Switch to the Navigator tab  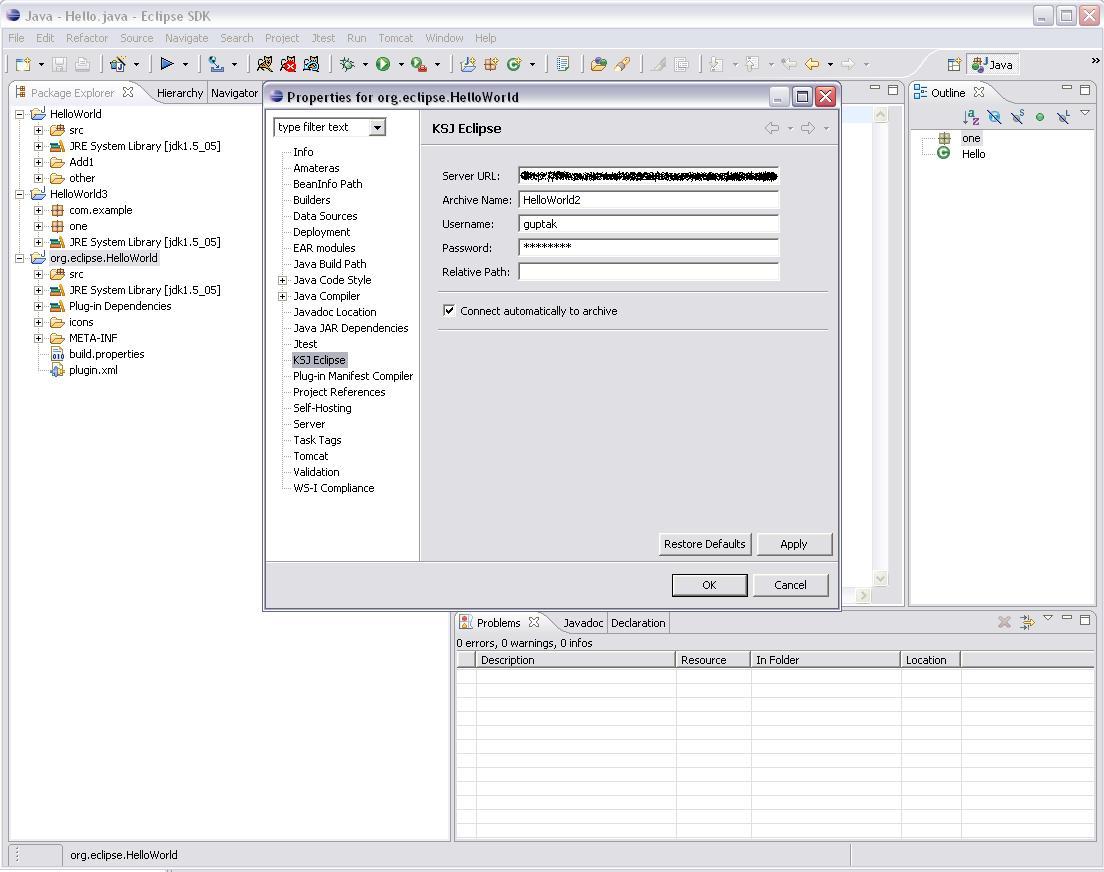click(x=234, y=93)
